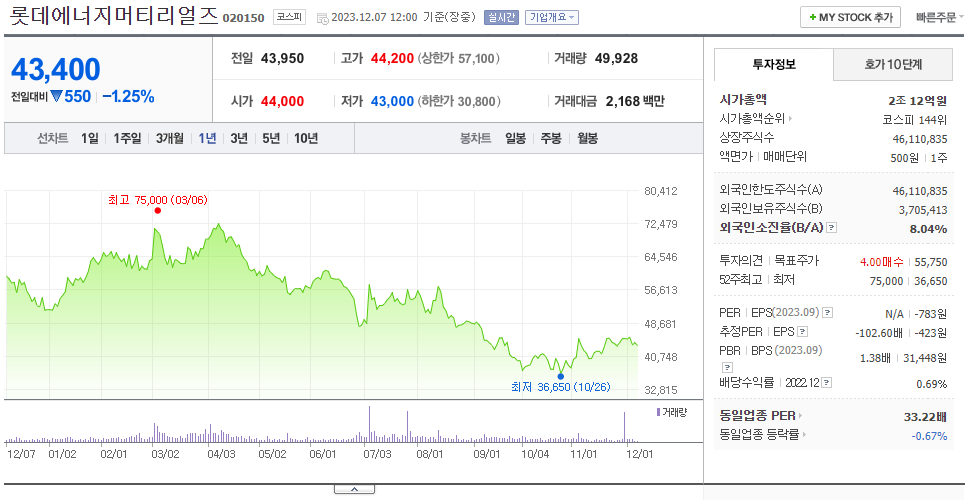Click target price 55,750
Image resolution: width=968 pixels, height=500 pixels.
(x=931, y=262)
